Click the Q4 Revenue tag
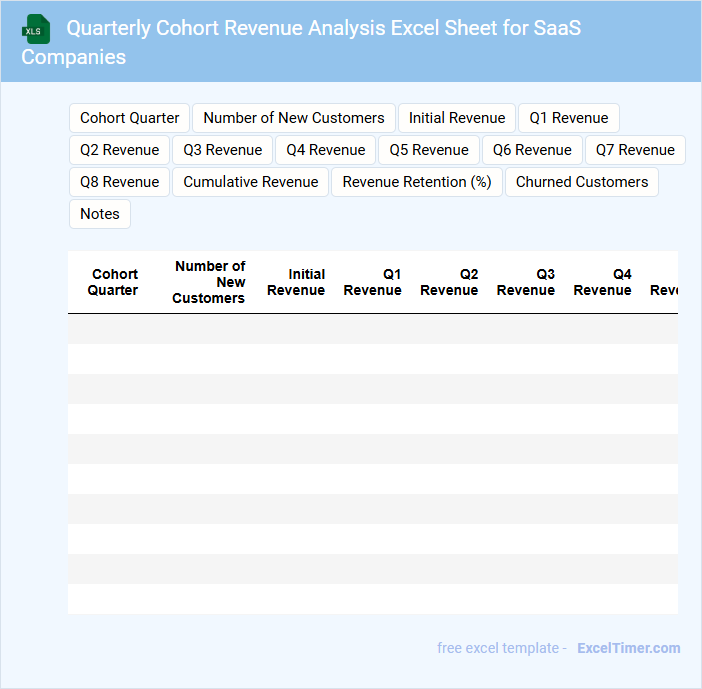Screen dimensions: 702x689 325,150
